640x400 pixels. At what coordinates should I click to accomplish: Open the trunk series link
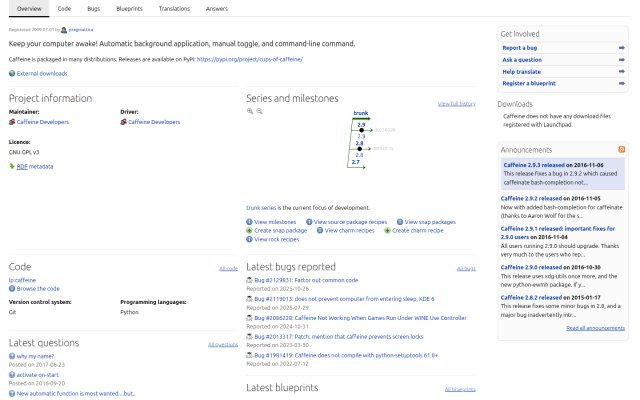(261, 208)
